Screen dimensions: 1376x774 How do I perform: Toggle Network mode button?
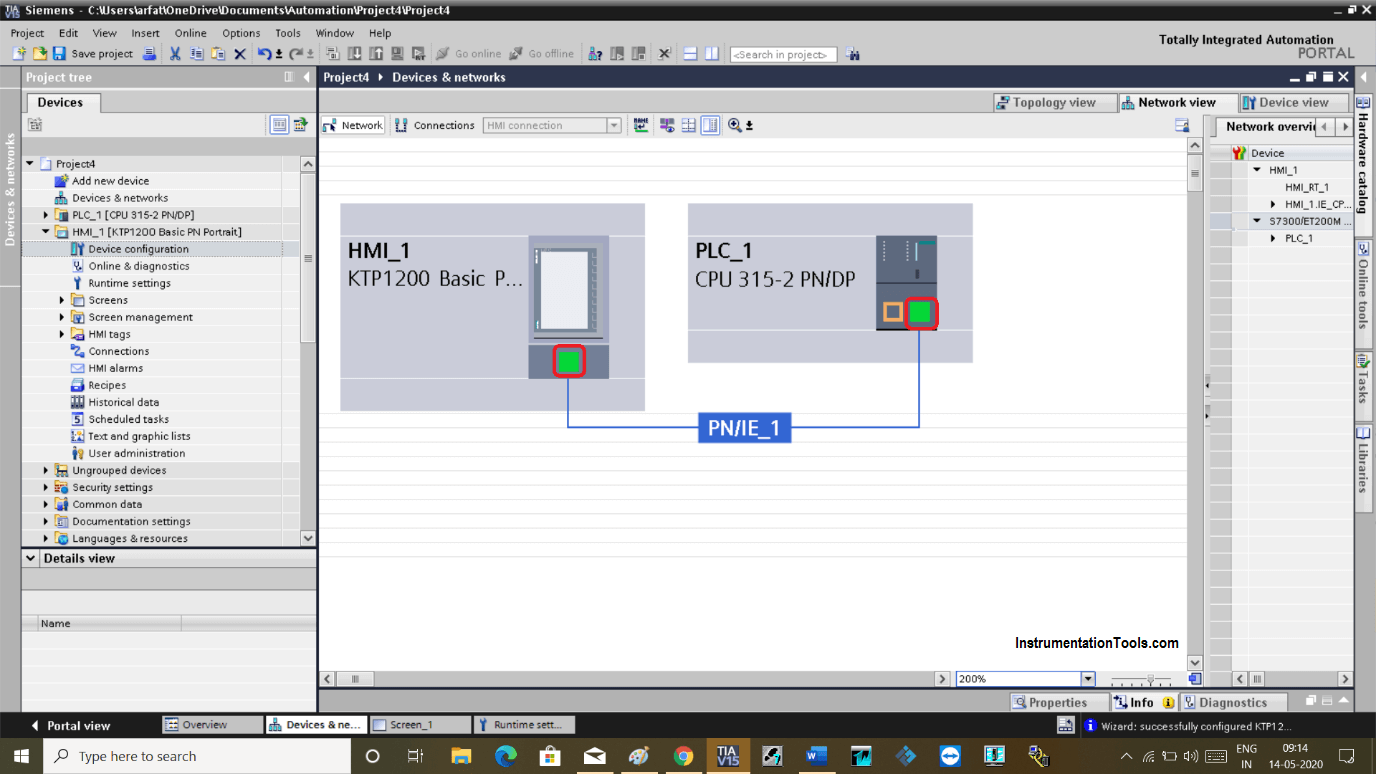354,125
